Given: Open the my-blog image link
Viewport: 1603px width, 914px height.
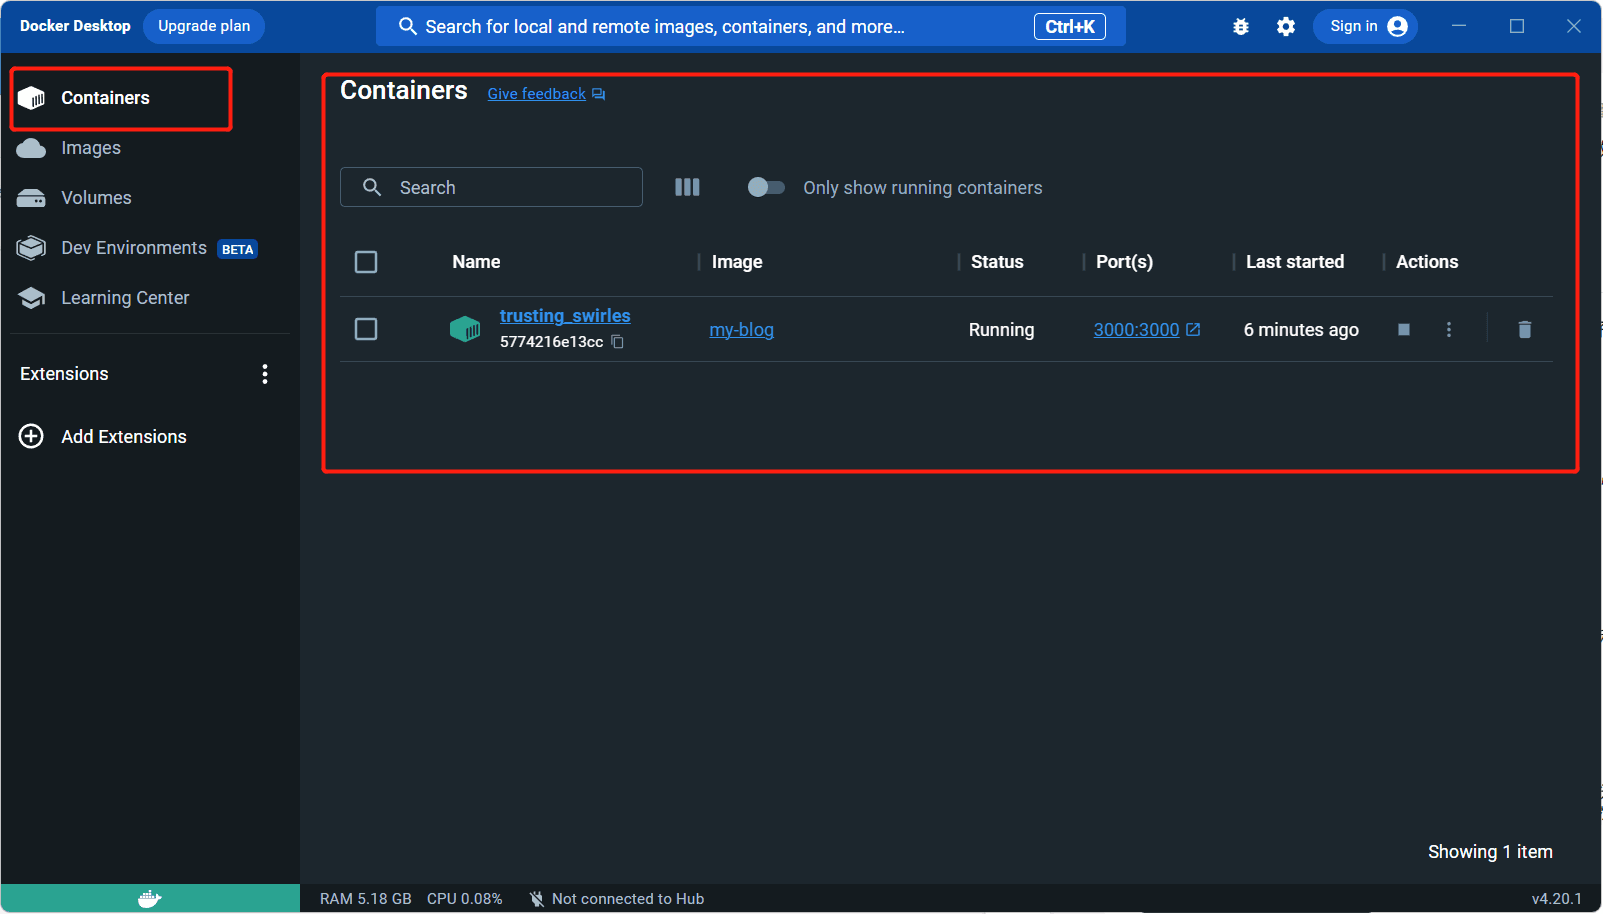Looking at the screenshot, I should coord(742,330).
